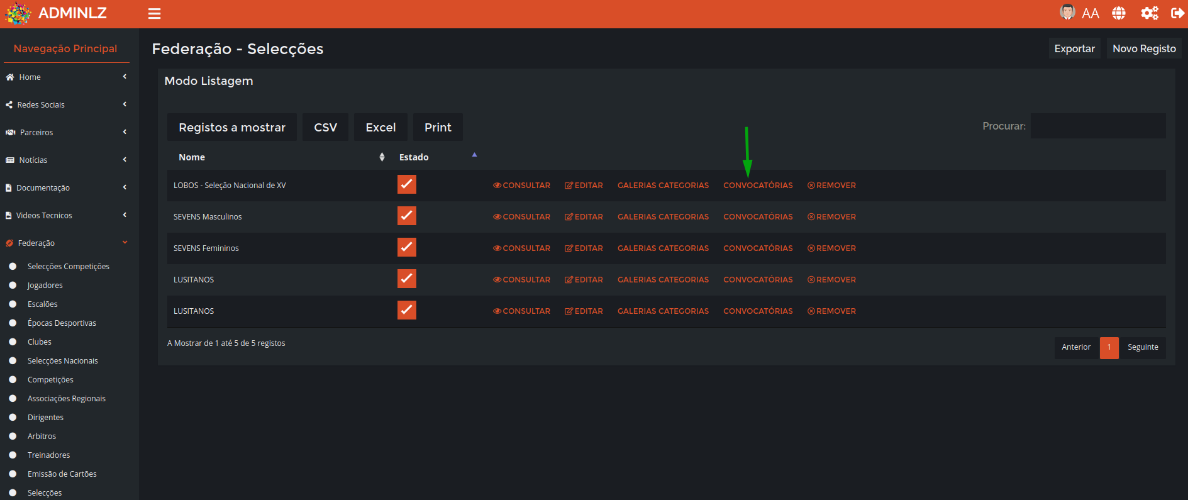Screen dimensions: 1188x500
Task: Toggle Estado checkbox of last LUSITANOS row
Action: 407,311
